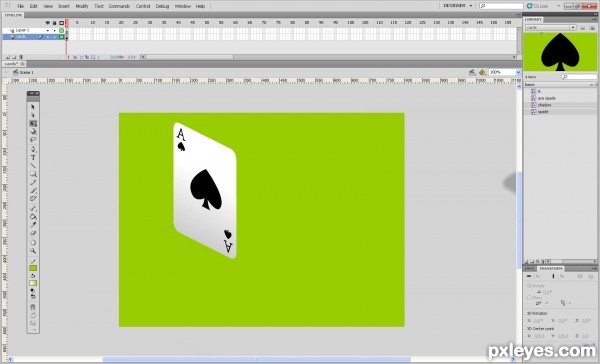Viewport: 600px width, 364px height.
Task: Select the Selection arrow tool
Action: click(x=33, y=107)
